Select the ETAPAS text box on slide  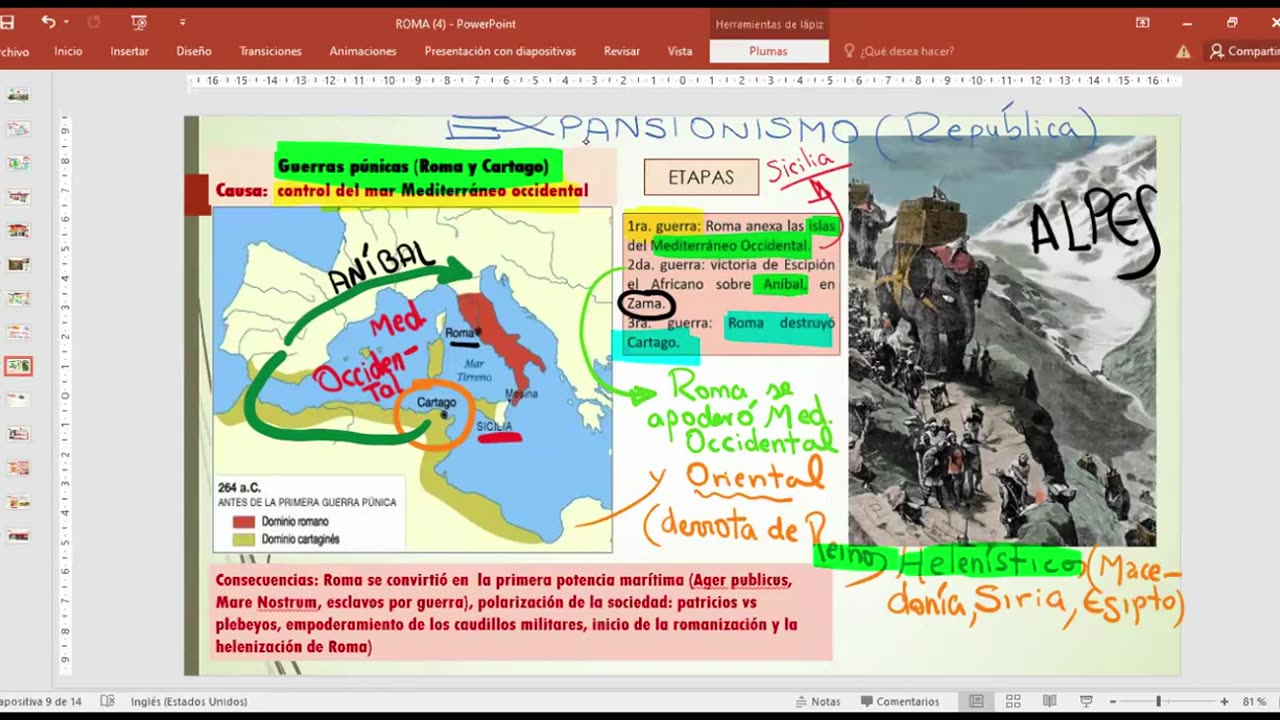click(700, 177)
